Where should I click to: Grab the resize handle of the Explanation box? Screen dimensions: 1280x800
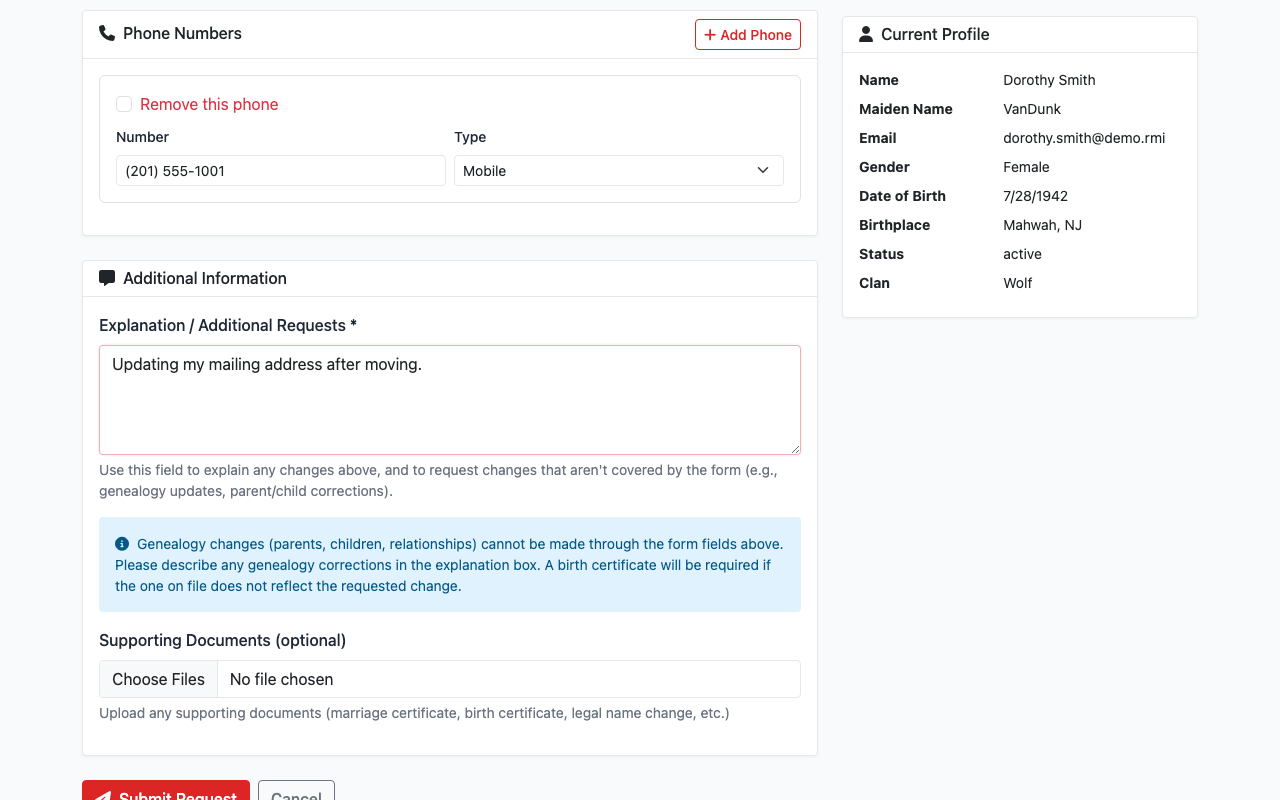coord(795,449)
